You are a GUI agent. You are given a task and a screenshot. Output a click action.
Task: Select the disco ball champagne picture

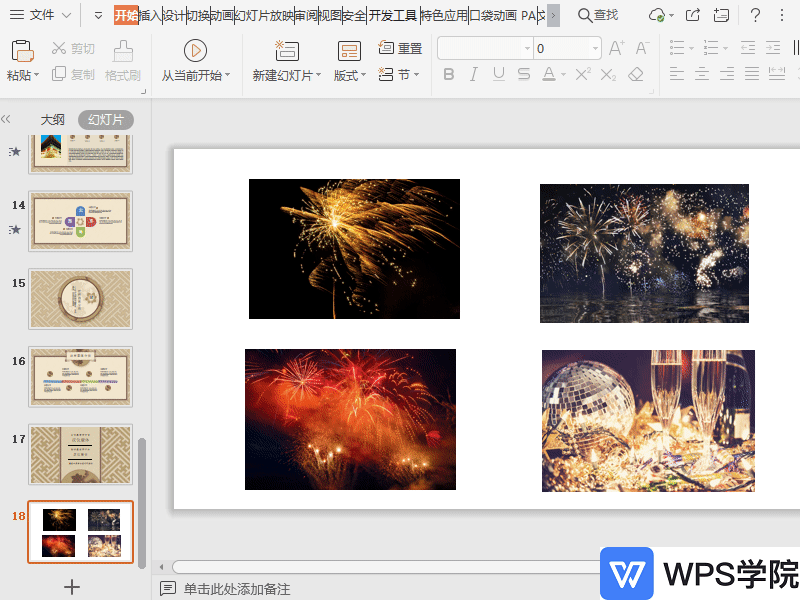coord(648,420)
